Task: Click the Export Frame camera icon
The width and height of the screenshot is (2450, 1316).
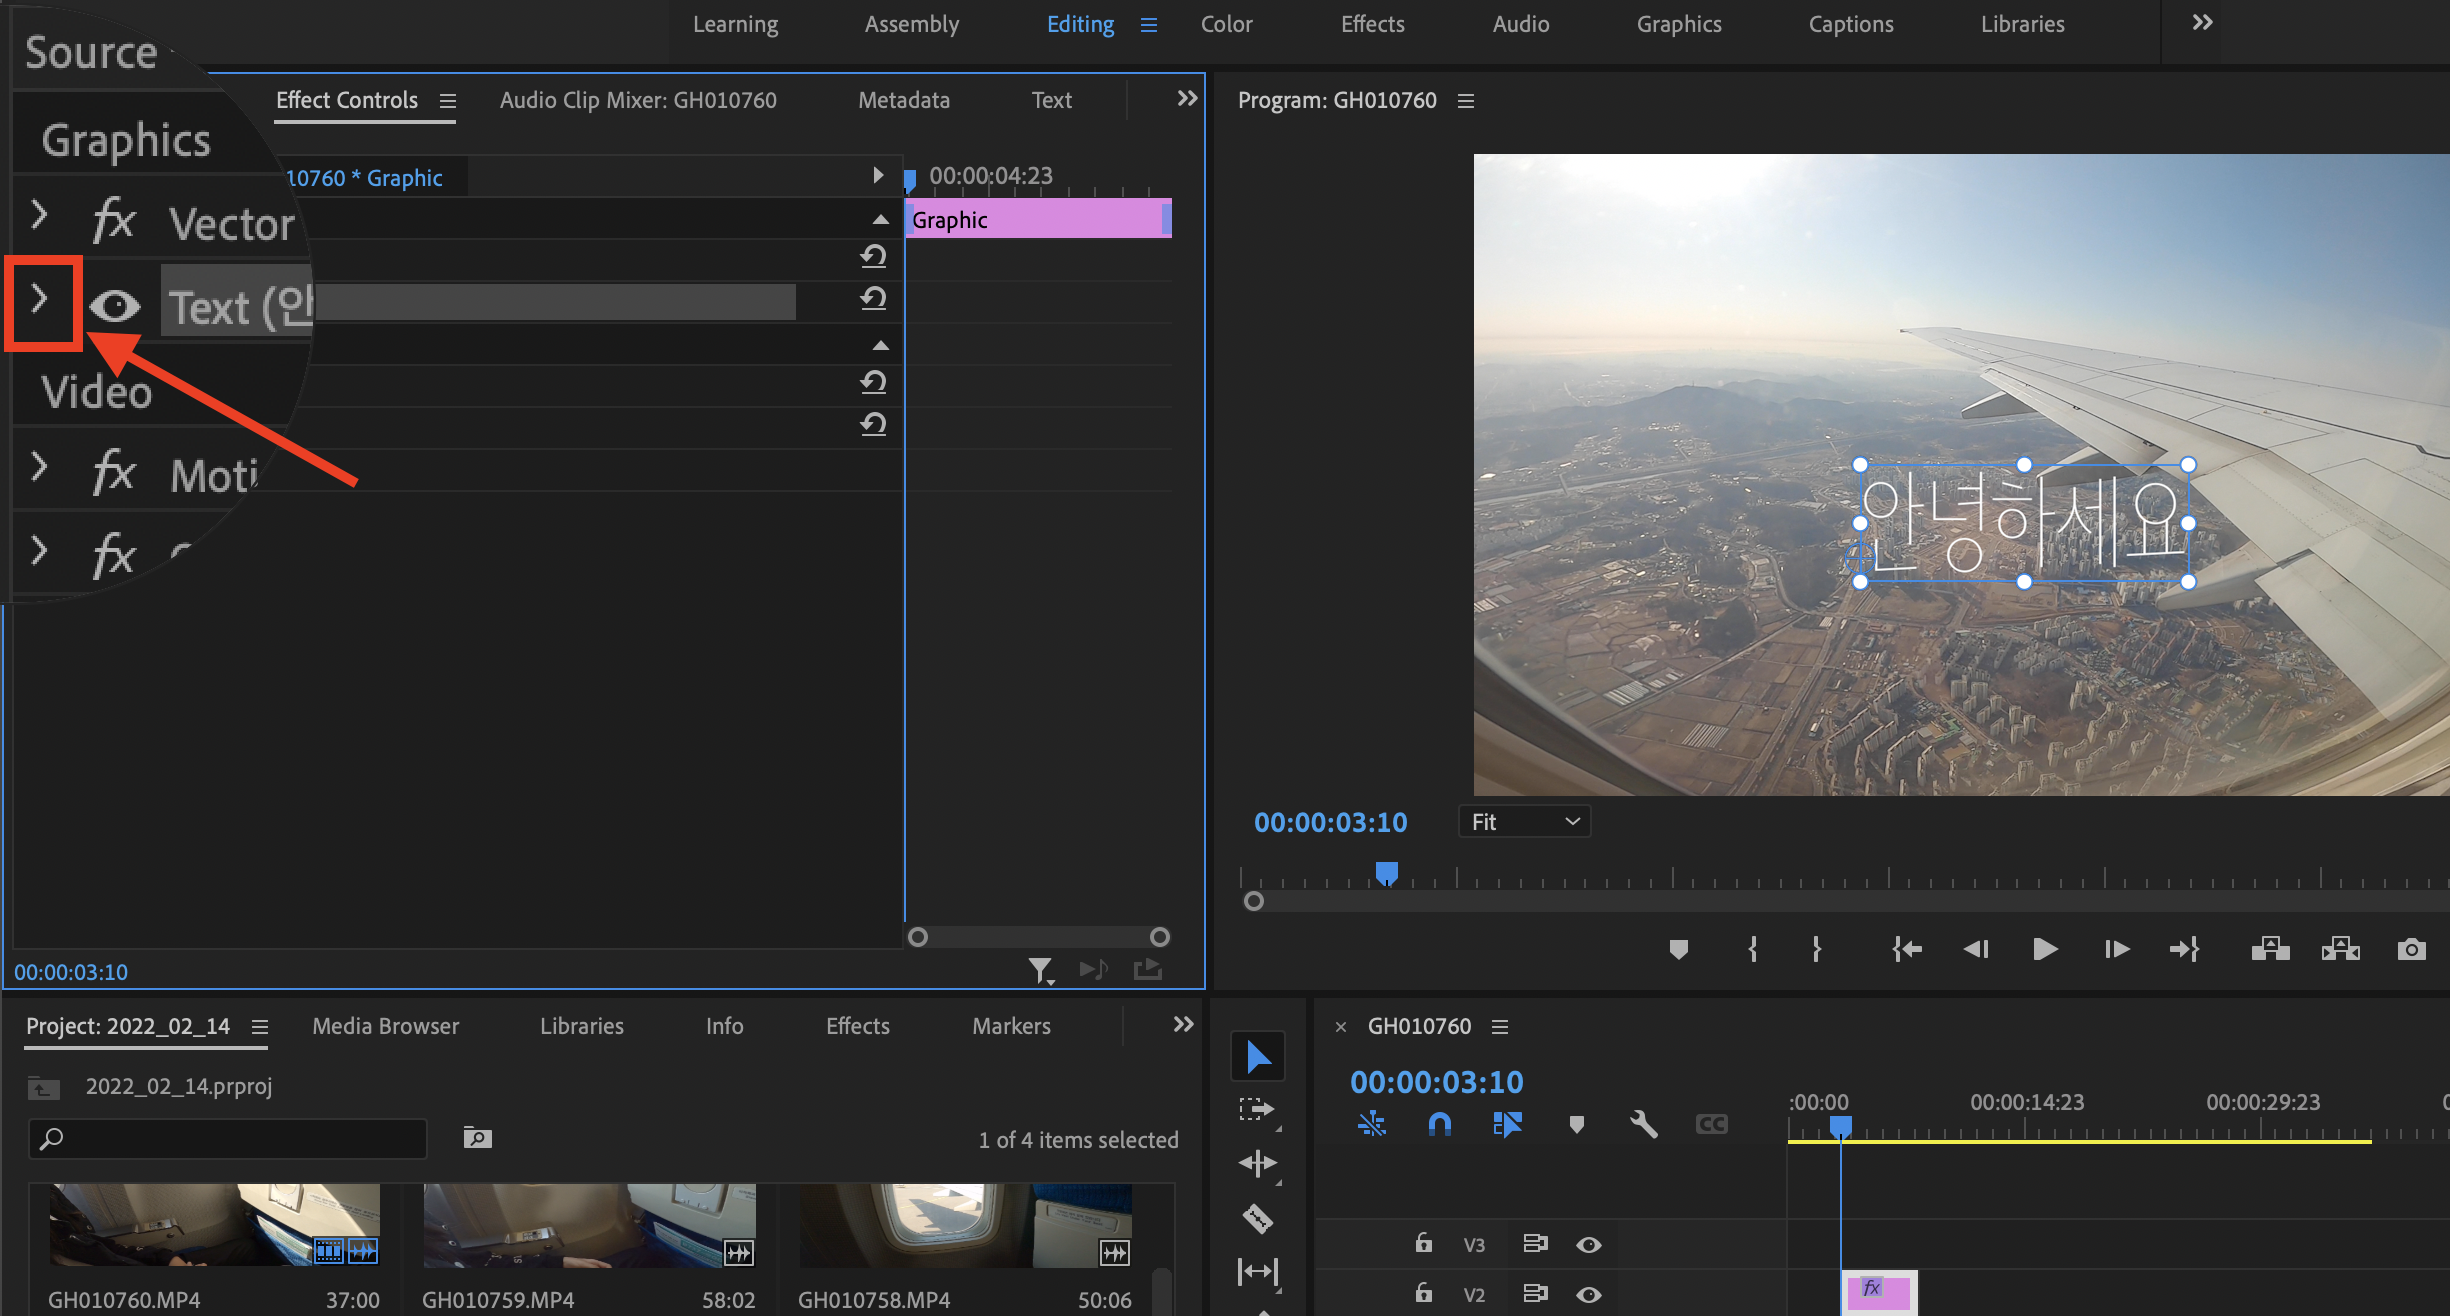Action: 2411,949
